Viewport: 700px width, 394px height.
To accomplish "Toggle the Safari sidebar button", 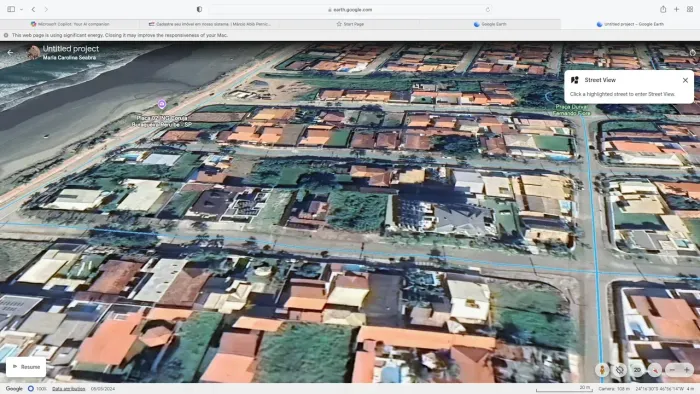I will (11, 9).
